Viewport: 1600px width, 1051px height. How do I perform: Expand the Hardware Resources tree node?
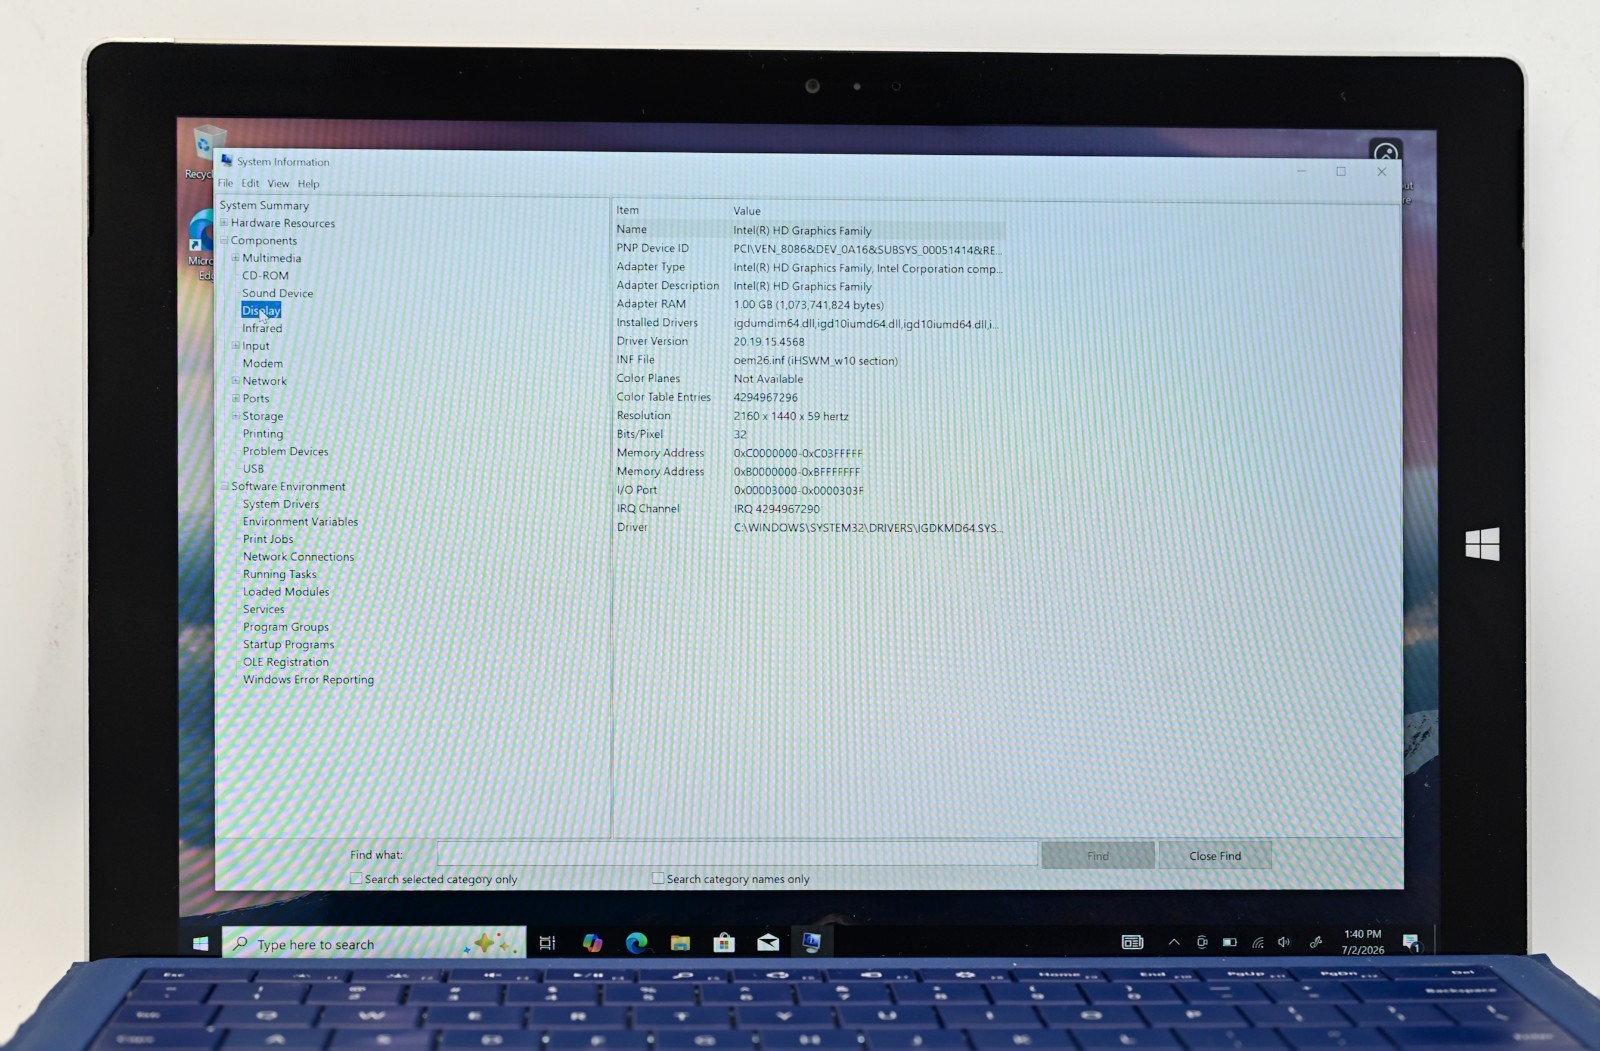(x=224, y=223)
